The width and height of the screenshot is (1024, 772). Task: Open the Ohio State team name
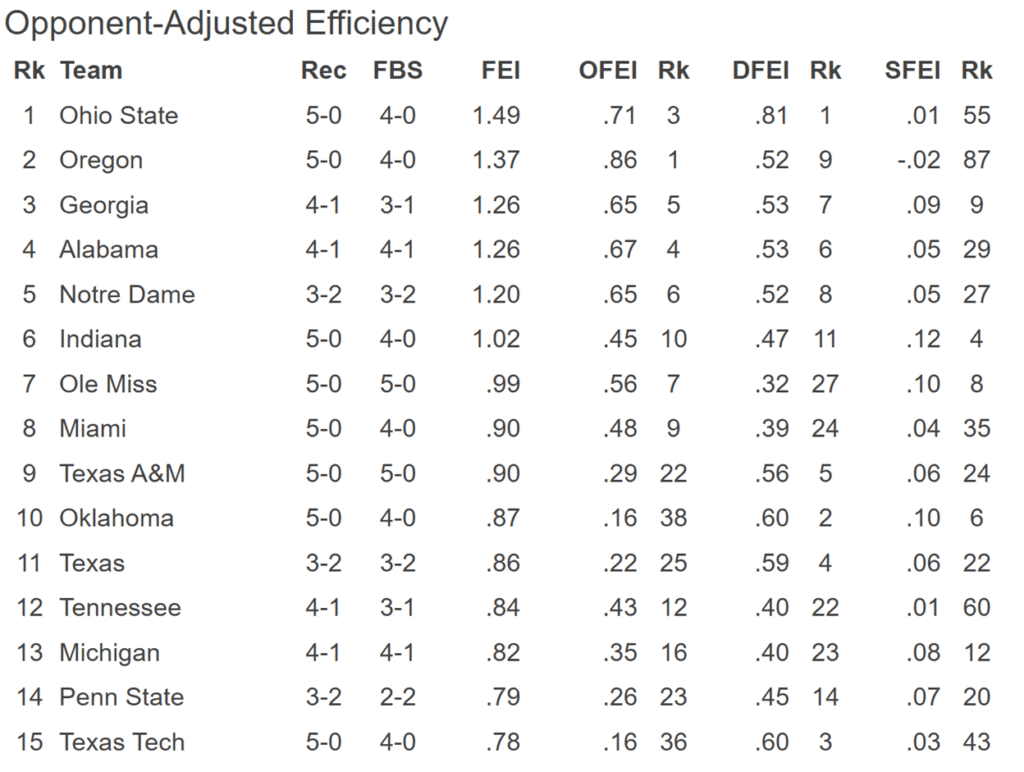(118, 116)
